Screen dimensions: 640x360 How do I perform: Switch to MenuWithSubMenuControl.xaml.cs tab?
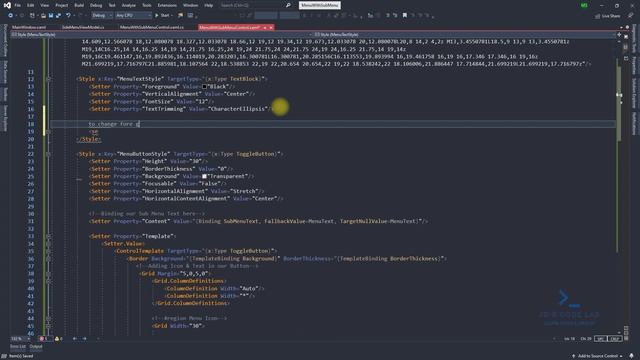click(152, 27)
